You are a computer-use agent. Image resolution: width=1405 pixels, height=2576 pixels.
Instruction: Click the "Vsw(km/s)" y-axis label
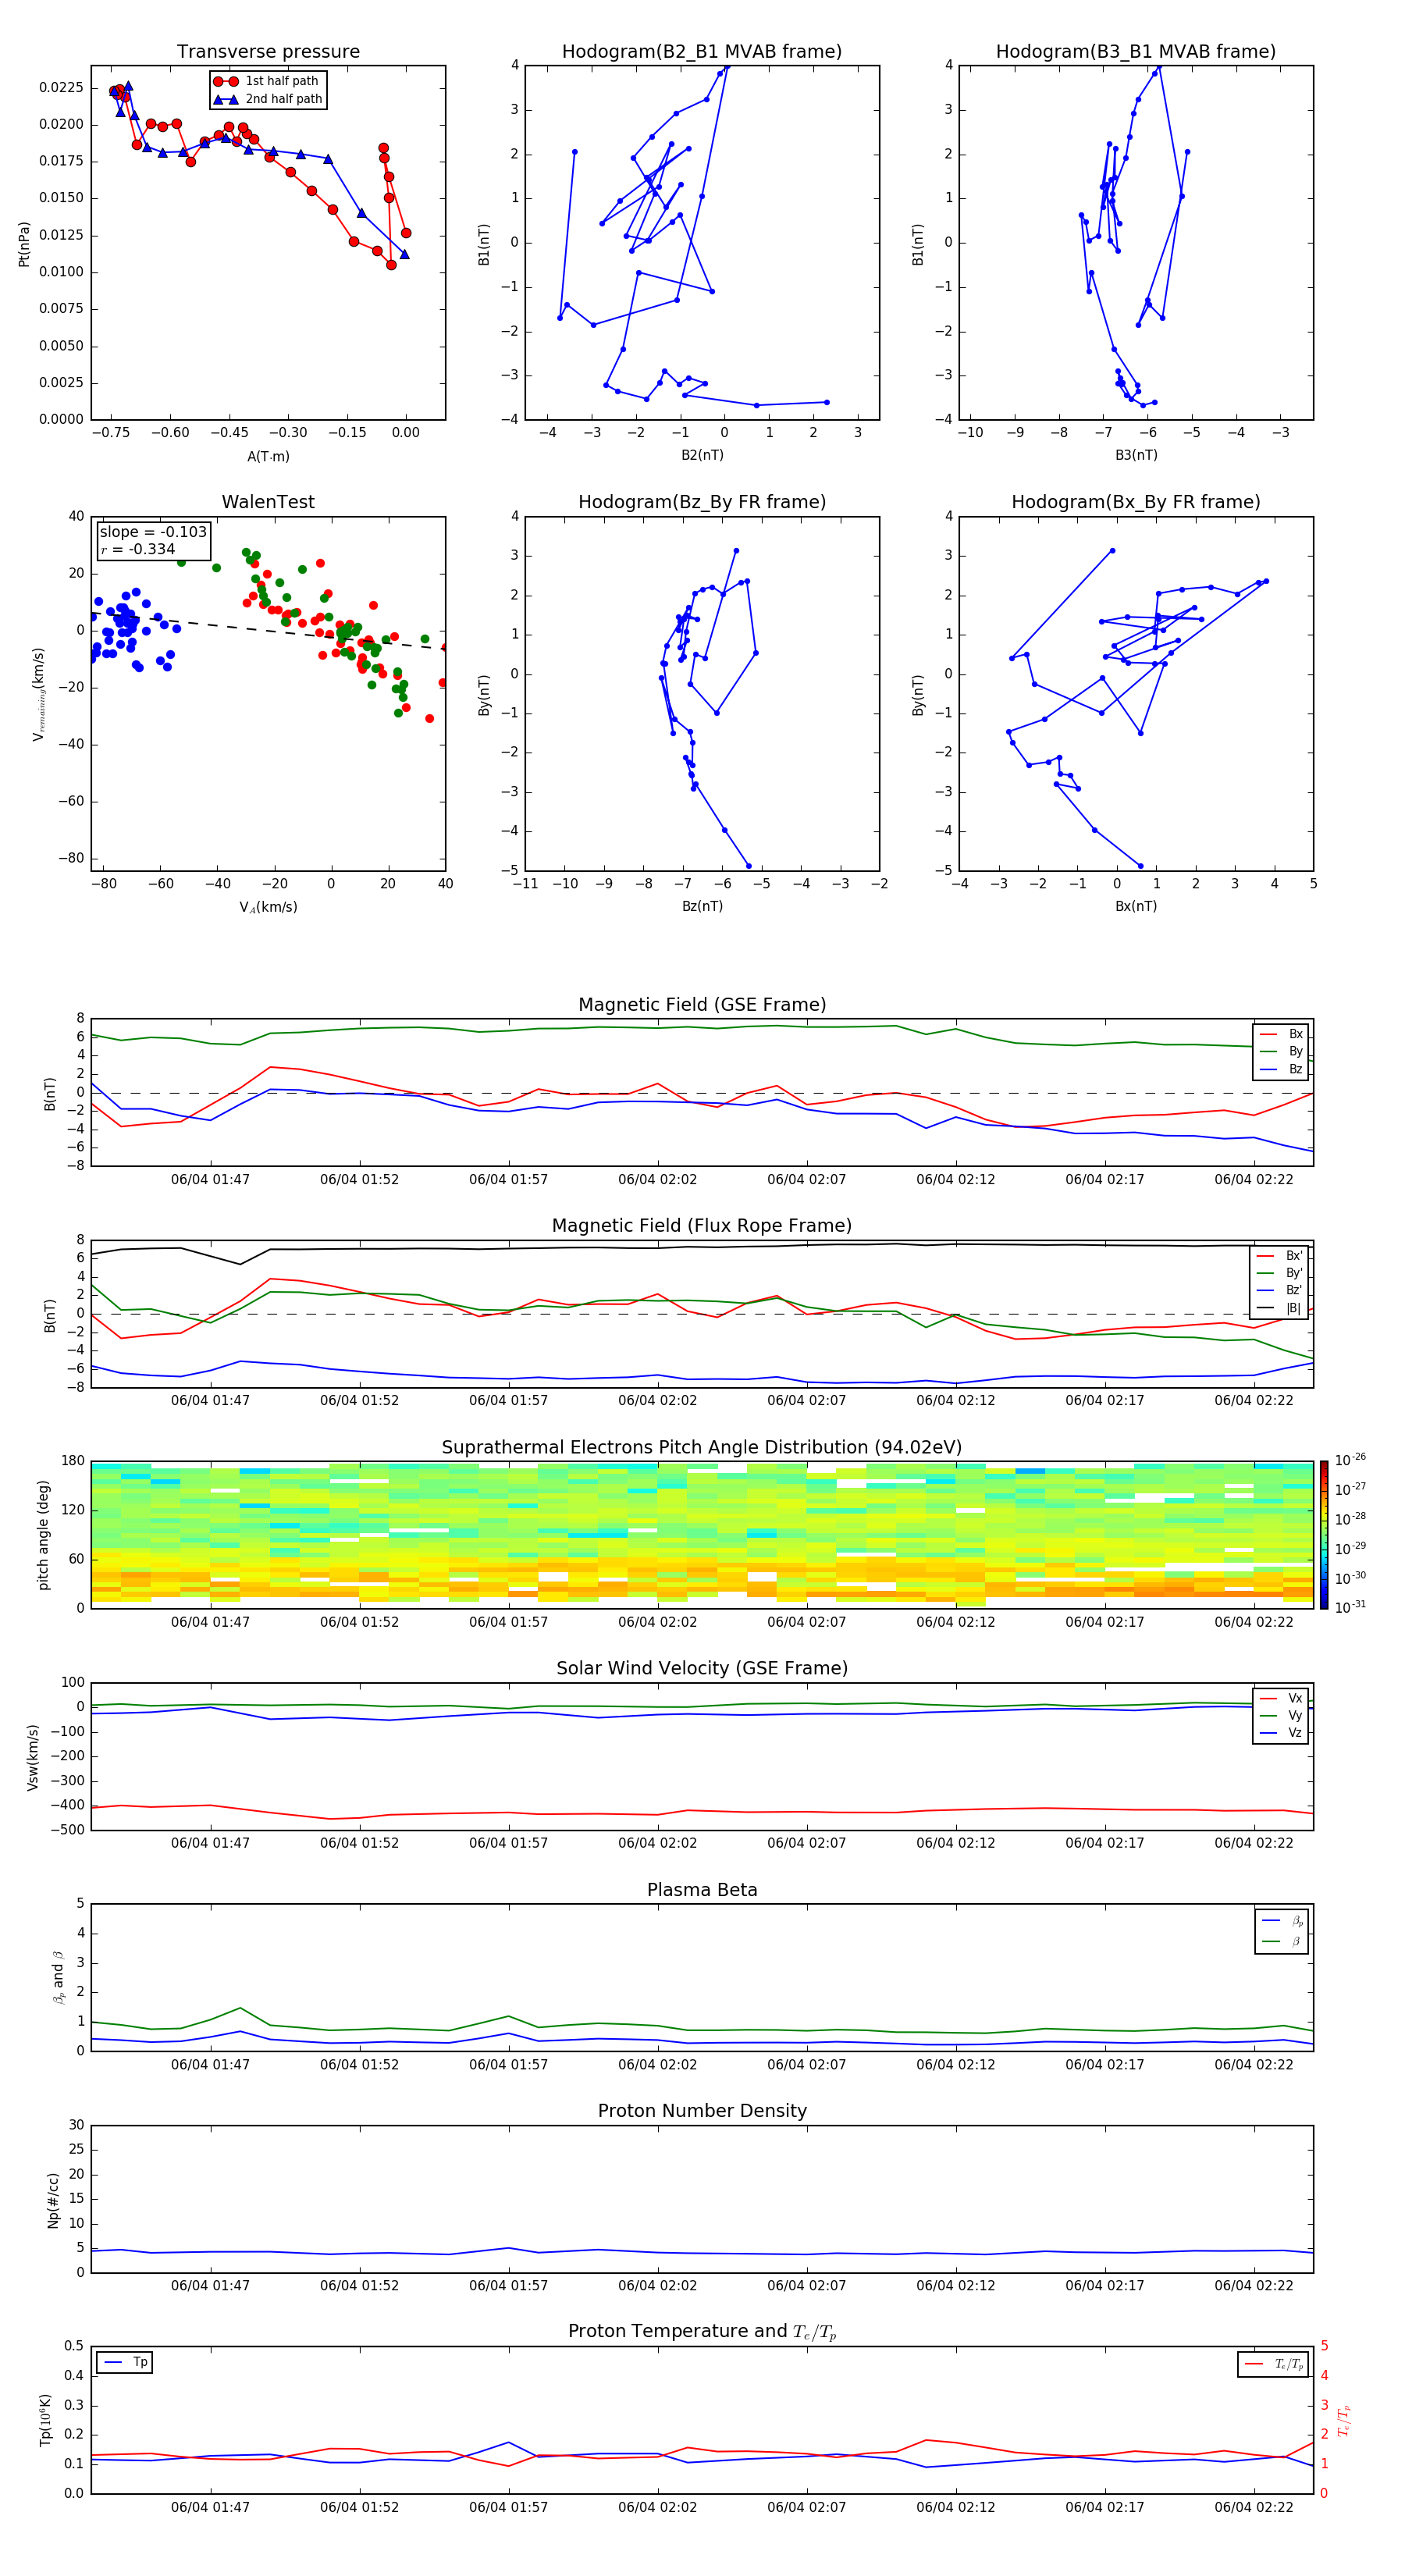click(x=33, y=1756)
